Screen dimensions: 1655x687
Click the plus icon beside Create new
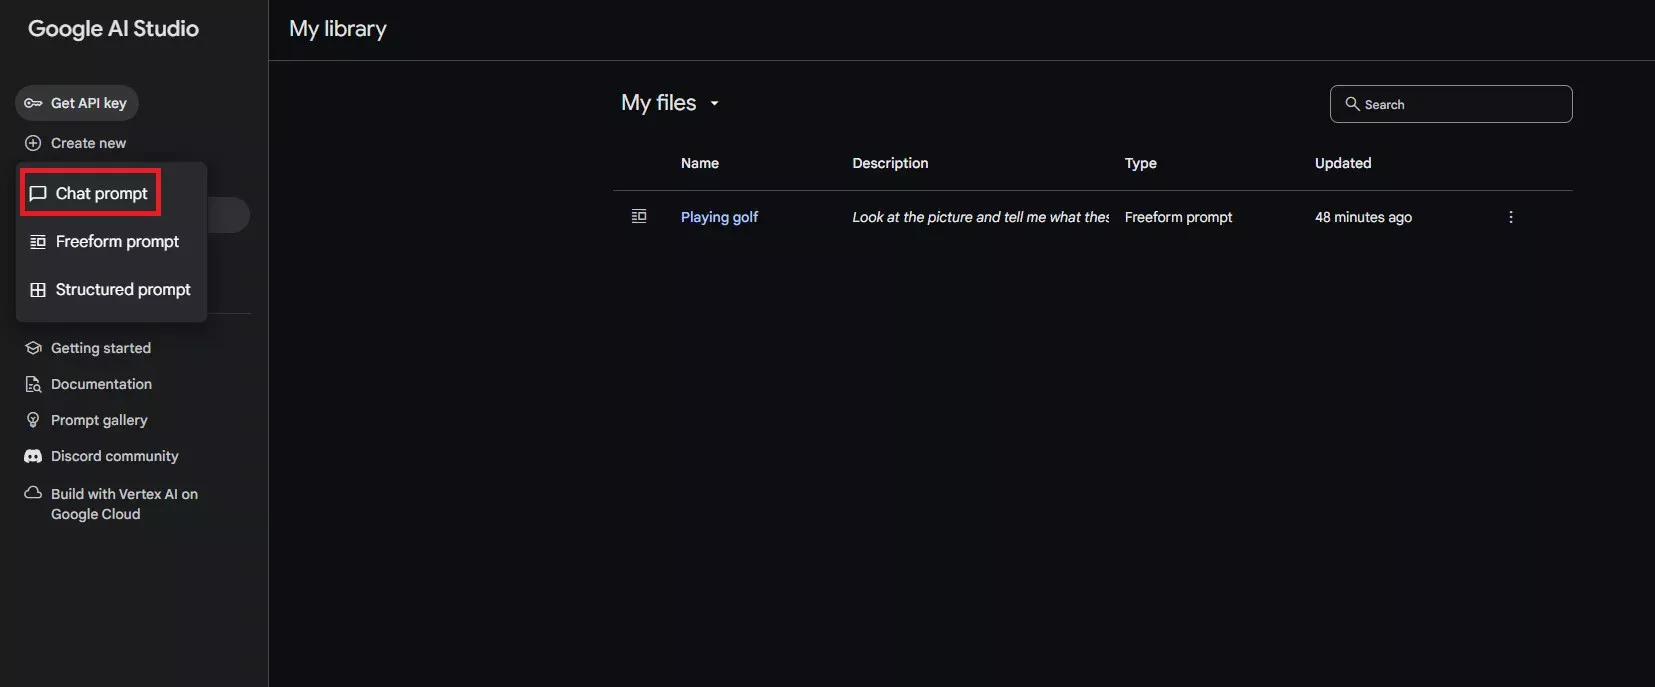[33, 143]
